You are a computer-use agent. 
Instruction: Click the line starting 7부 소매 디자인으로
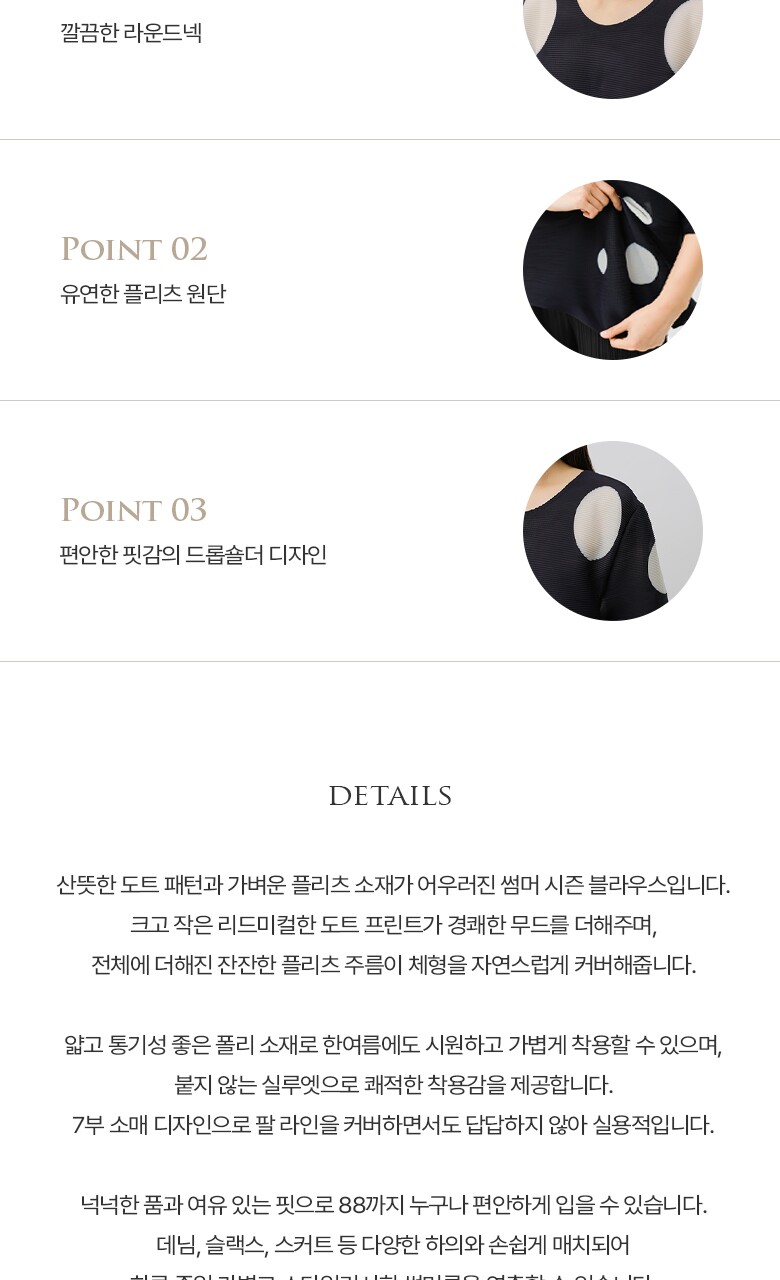click(393, 1125)
